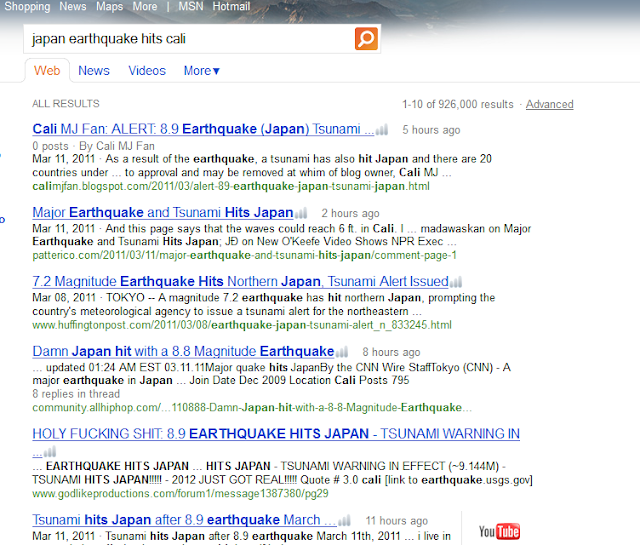Screen dimensions: 640x545
Task: Switch to the News tab
Action: click(x=94, y=71)
